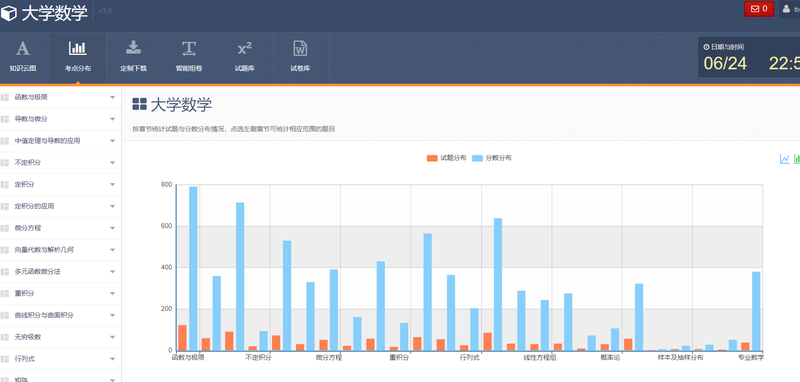Open the 知识云图 knowledge cloud page
Image resolution: width=800 pixels, height=382 pixels.
(23, 58)
